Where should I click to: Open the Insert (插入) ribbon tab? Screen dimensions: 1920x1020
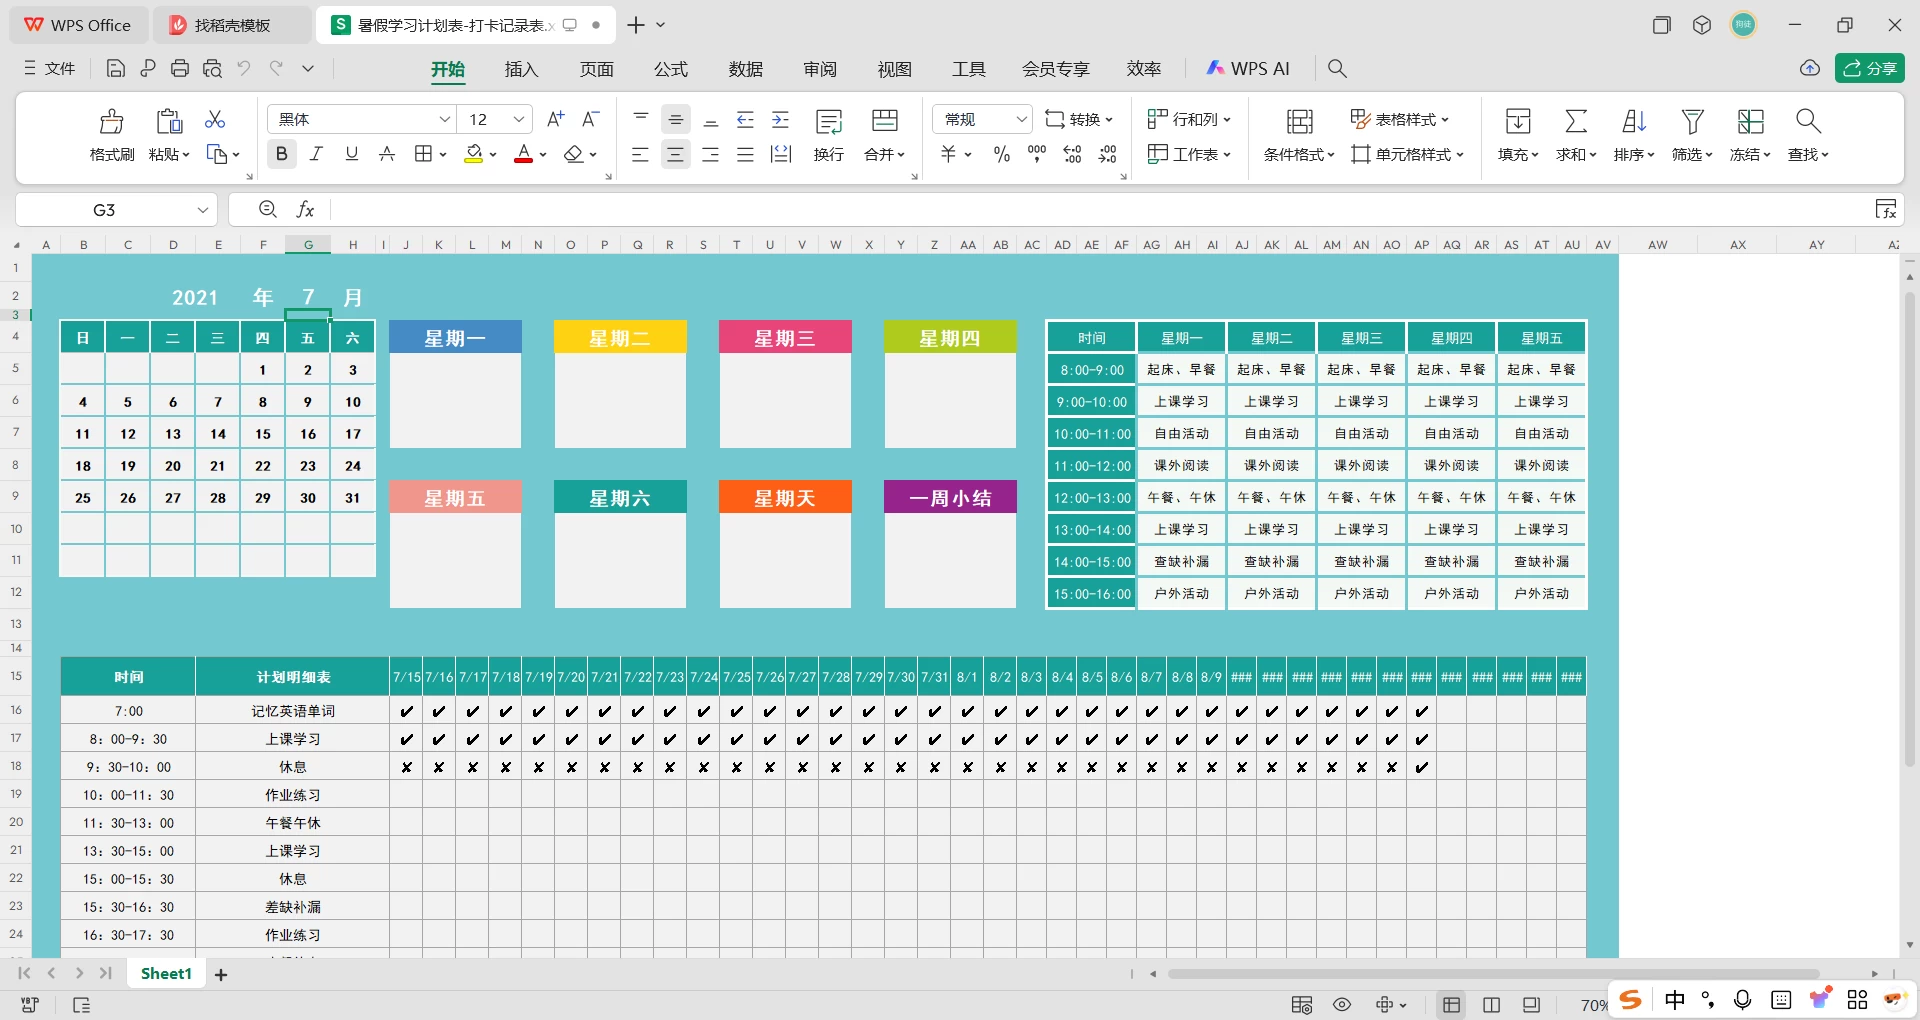coord(521,68)
